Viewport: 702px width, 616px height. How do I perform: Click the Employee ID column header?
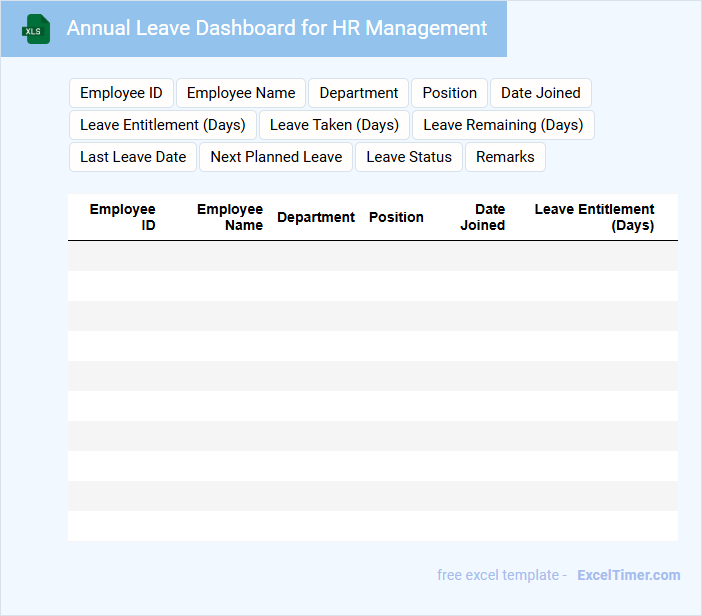(122, 217)
